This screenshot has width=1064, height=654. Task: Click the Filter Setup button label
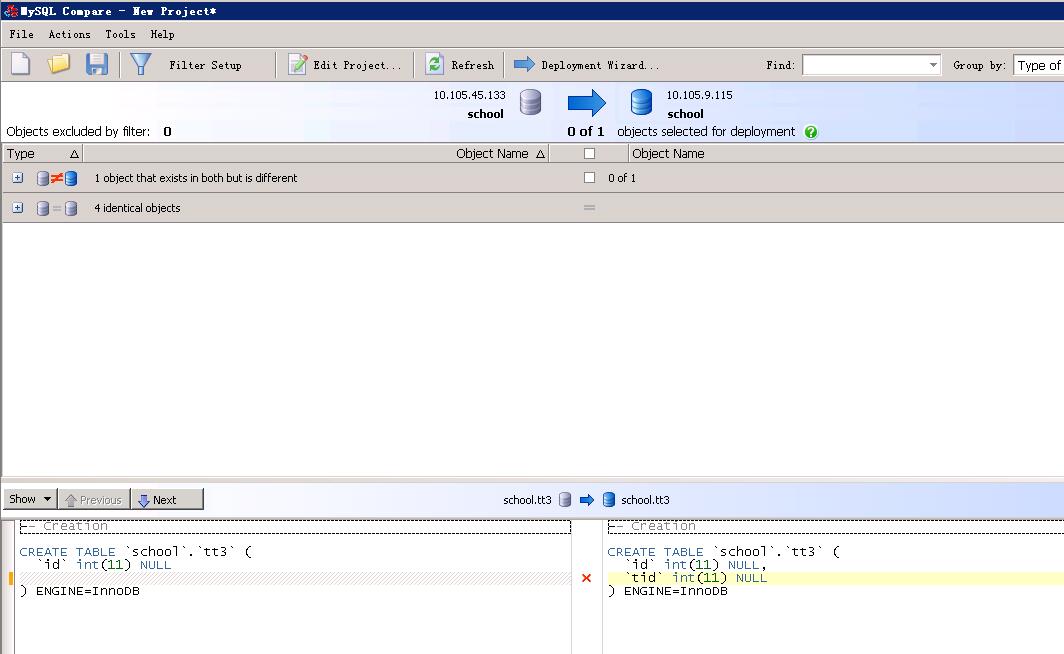(x=205, y=65)
